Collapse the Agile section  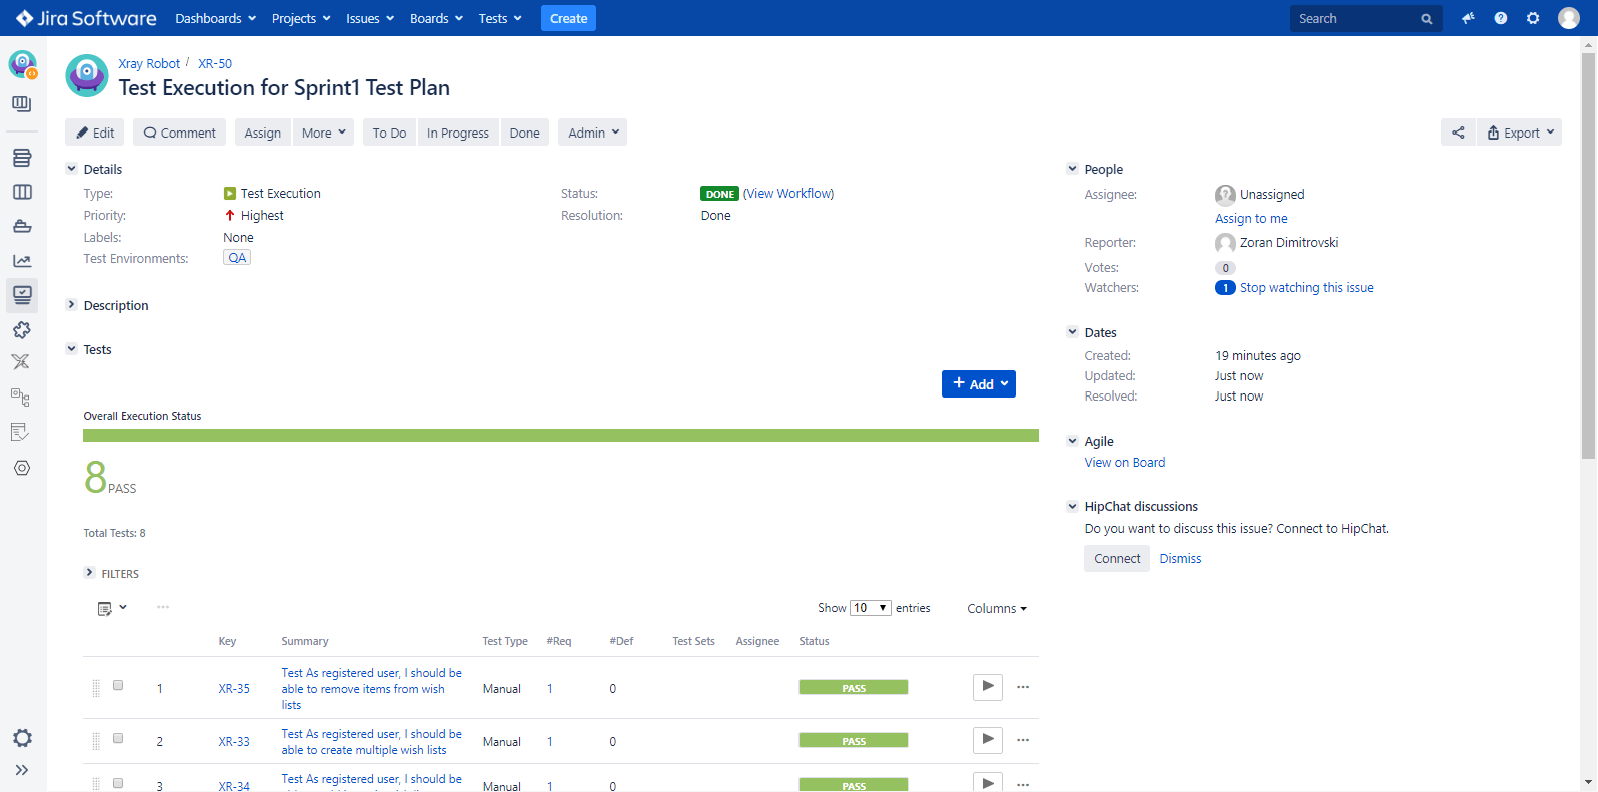(1072, 441)
